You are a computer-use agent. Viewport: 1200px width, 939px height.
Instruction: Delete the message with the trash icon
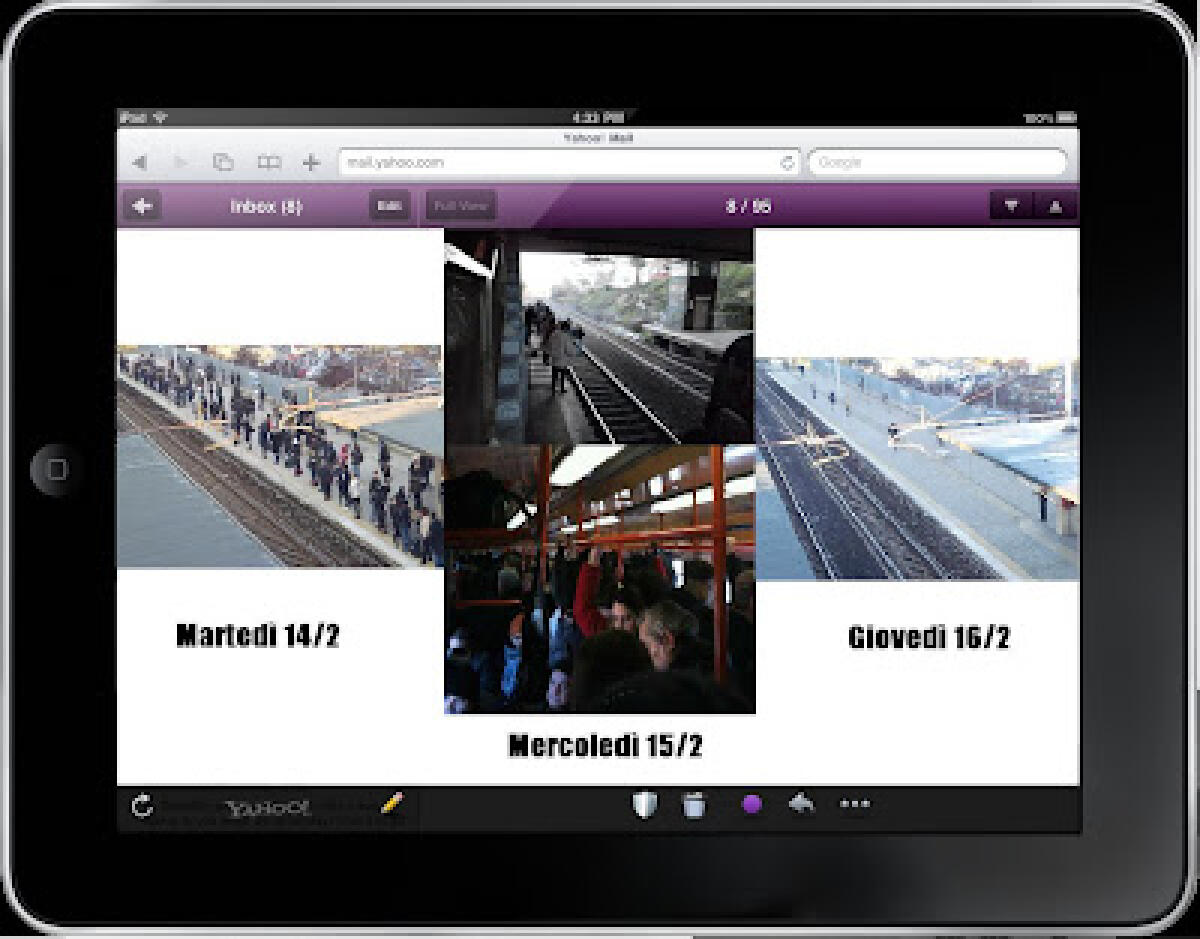(694, 805)
